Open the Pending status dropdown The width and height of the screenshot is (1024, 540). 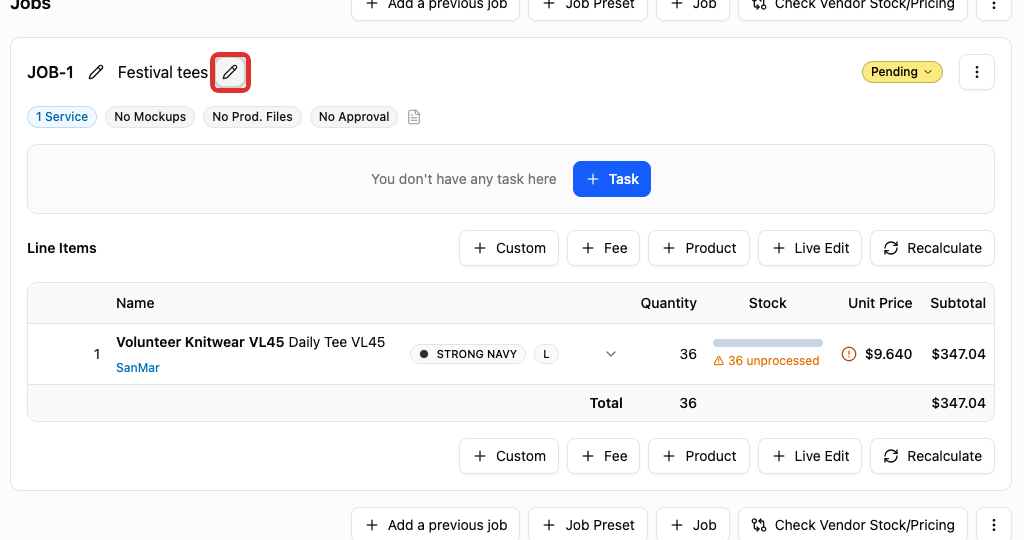point(902,72)
